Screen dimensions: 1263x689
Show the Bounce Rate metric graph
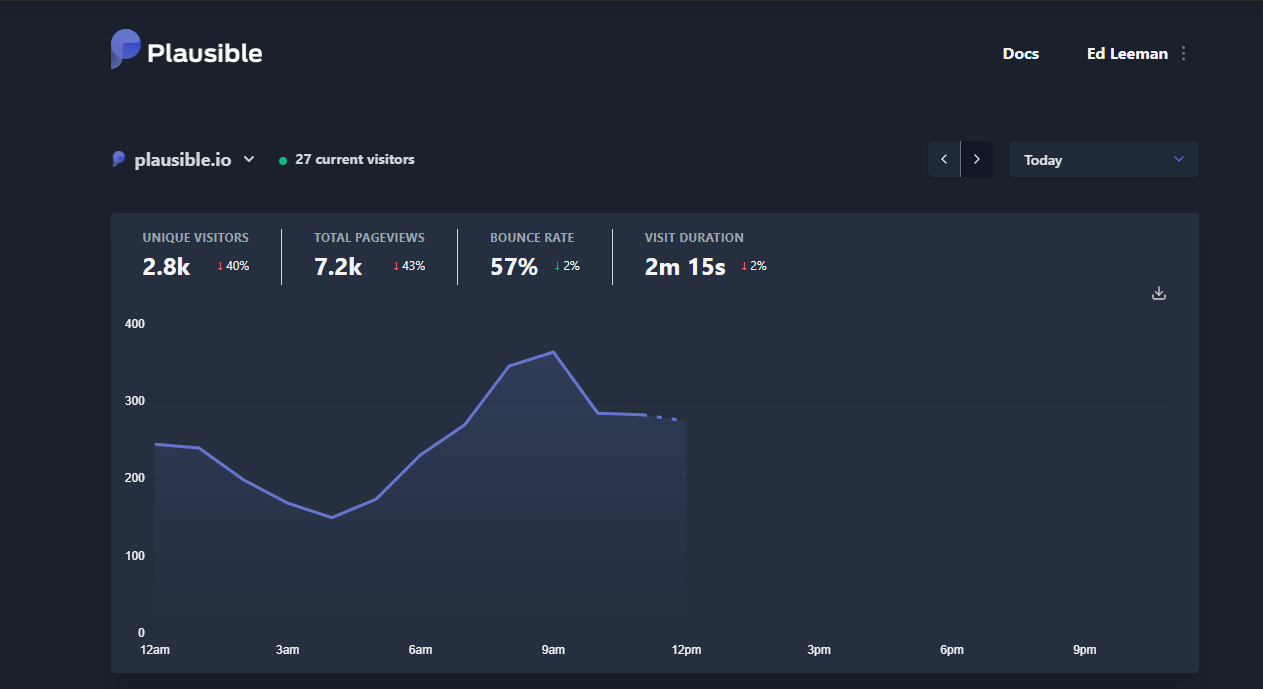(534, 255)
